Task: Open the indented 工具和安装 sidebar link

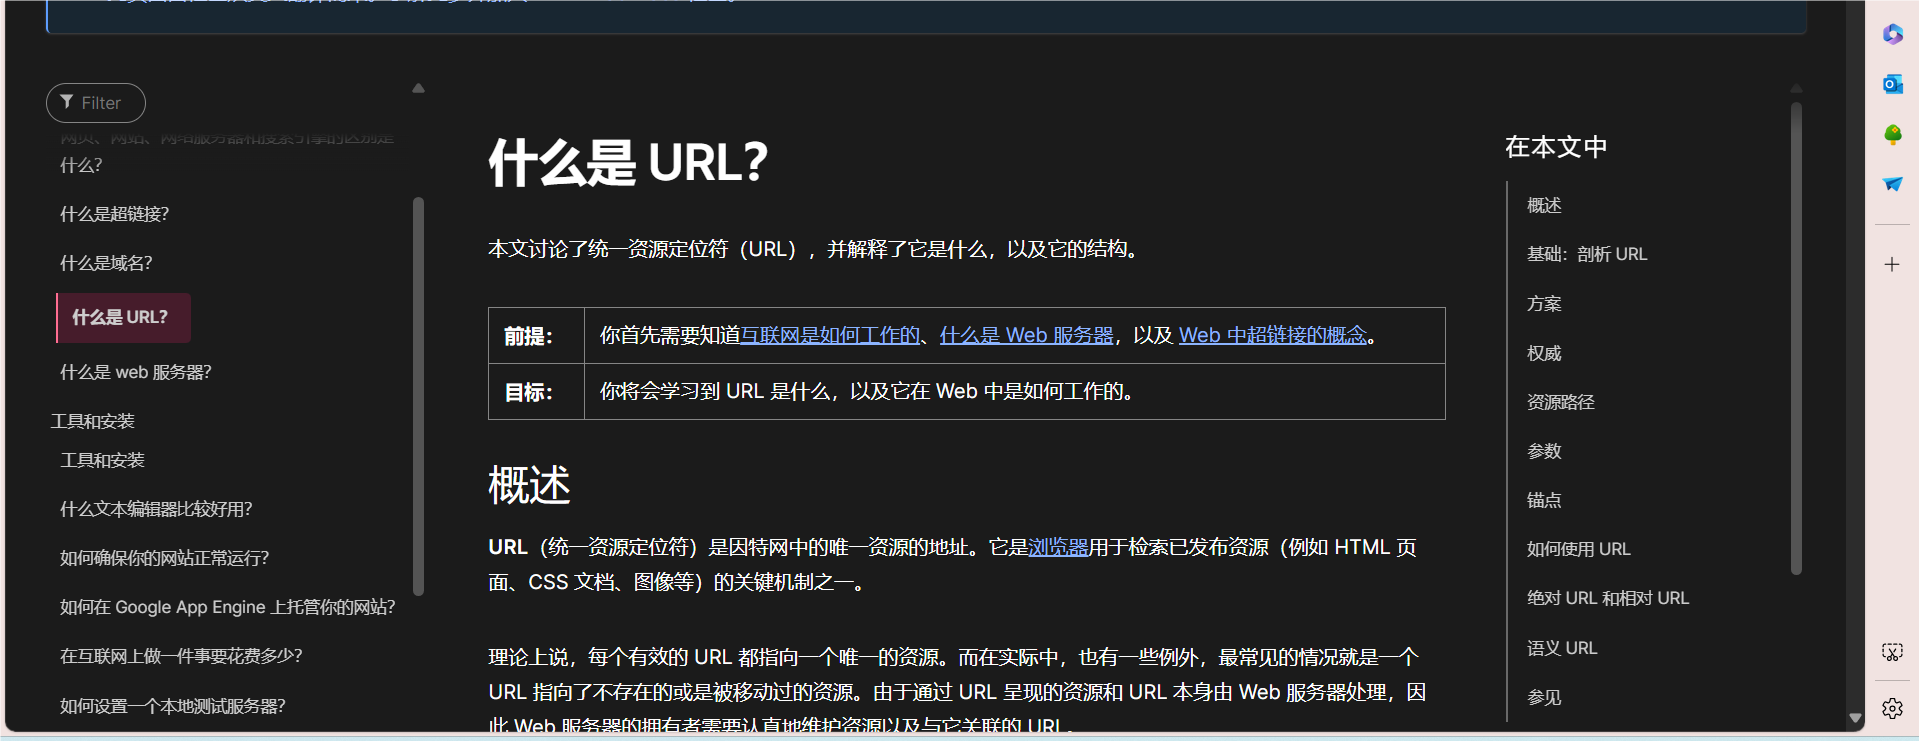Action: [102, 460]
